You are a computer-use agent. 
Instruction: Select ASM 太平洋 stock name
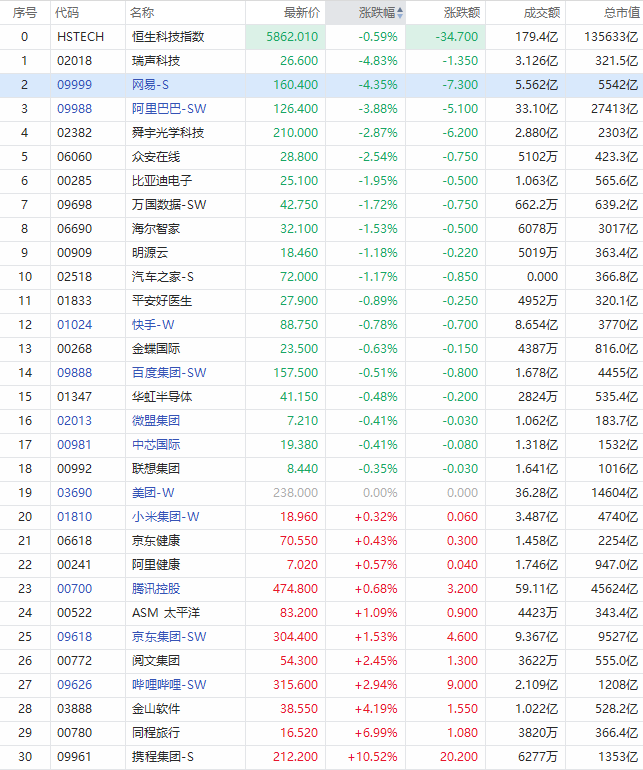[166, 613]
